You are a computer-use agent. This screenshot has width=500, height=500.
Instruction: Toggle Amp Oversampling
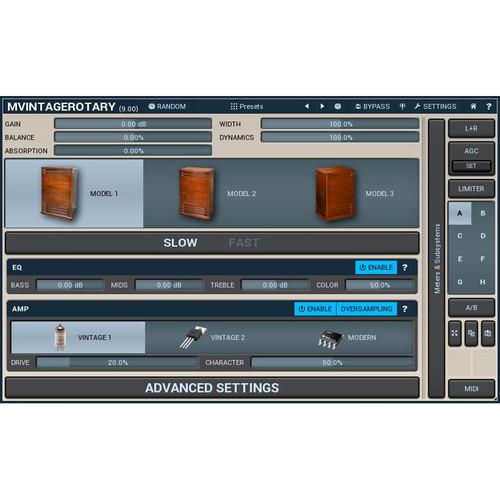[367, 309]
